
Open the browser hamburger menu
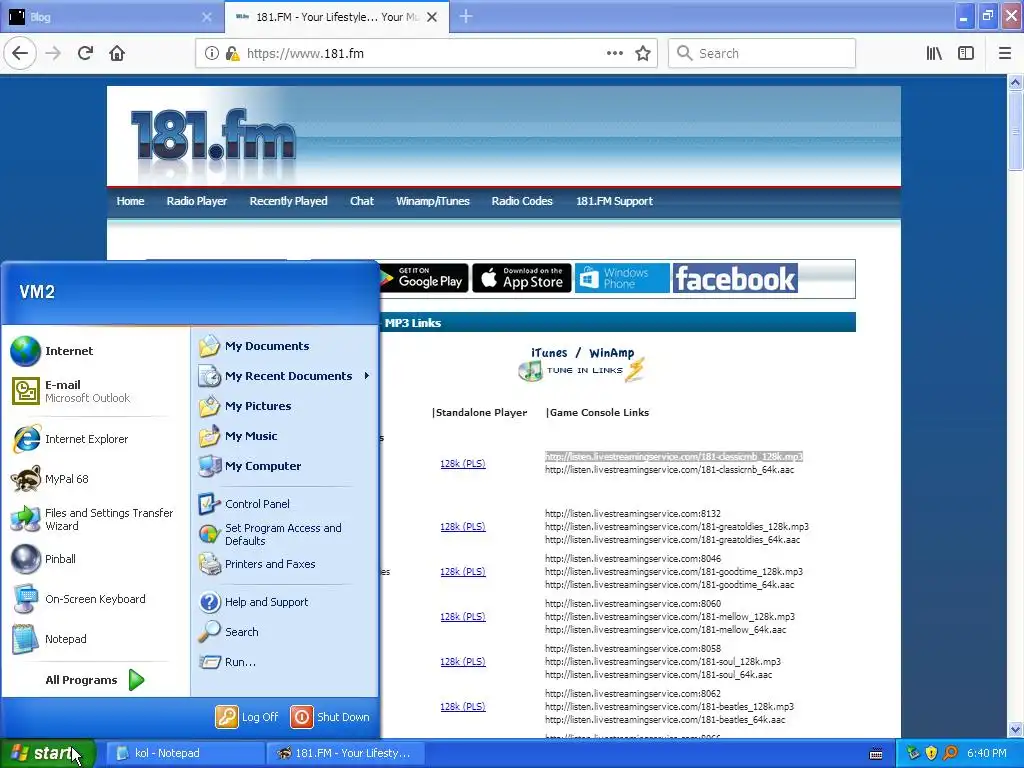pos(1004,53)
